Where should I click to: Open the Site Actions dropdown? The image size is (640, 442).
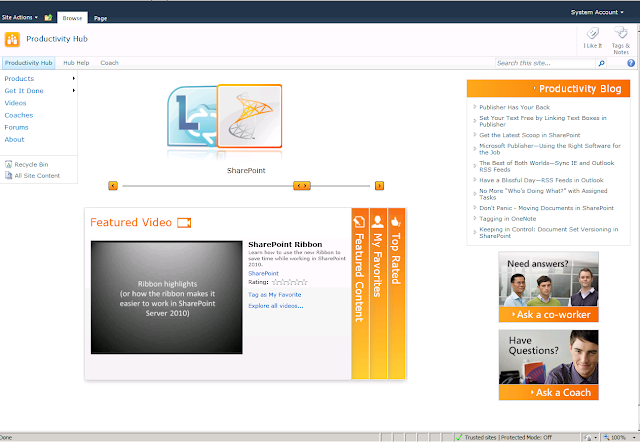20,18
